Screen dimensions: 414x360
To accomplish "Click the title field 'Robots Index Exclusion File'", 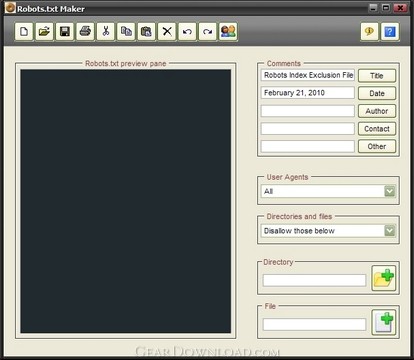I will click(x=308, y=75).
